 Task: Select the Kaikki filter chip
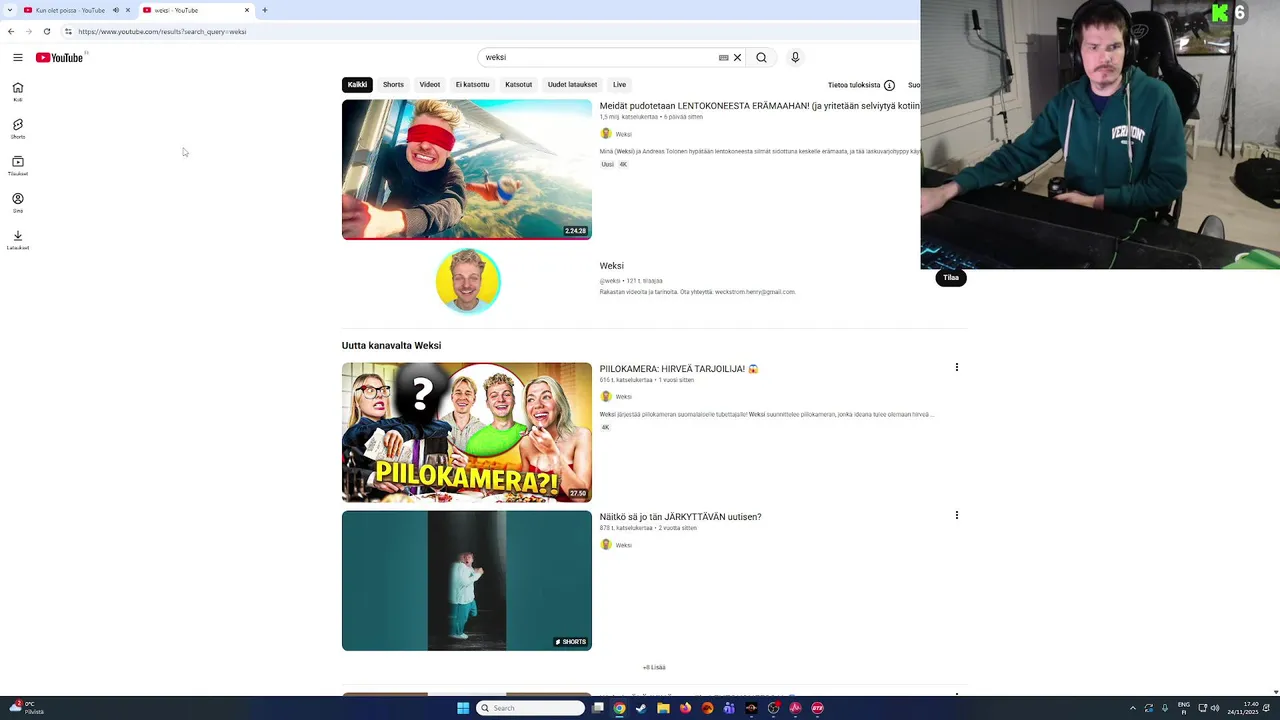(x=357, y=84)
